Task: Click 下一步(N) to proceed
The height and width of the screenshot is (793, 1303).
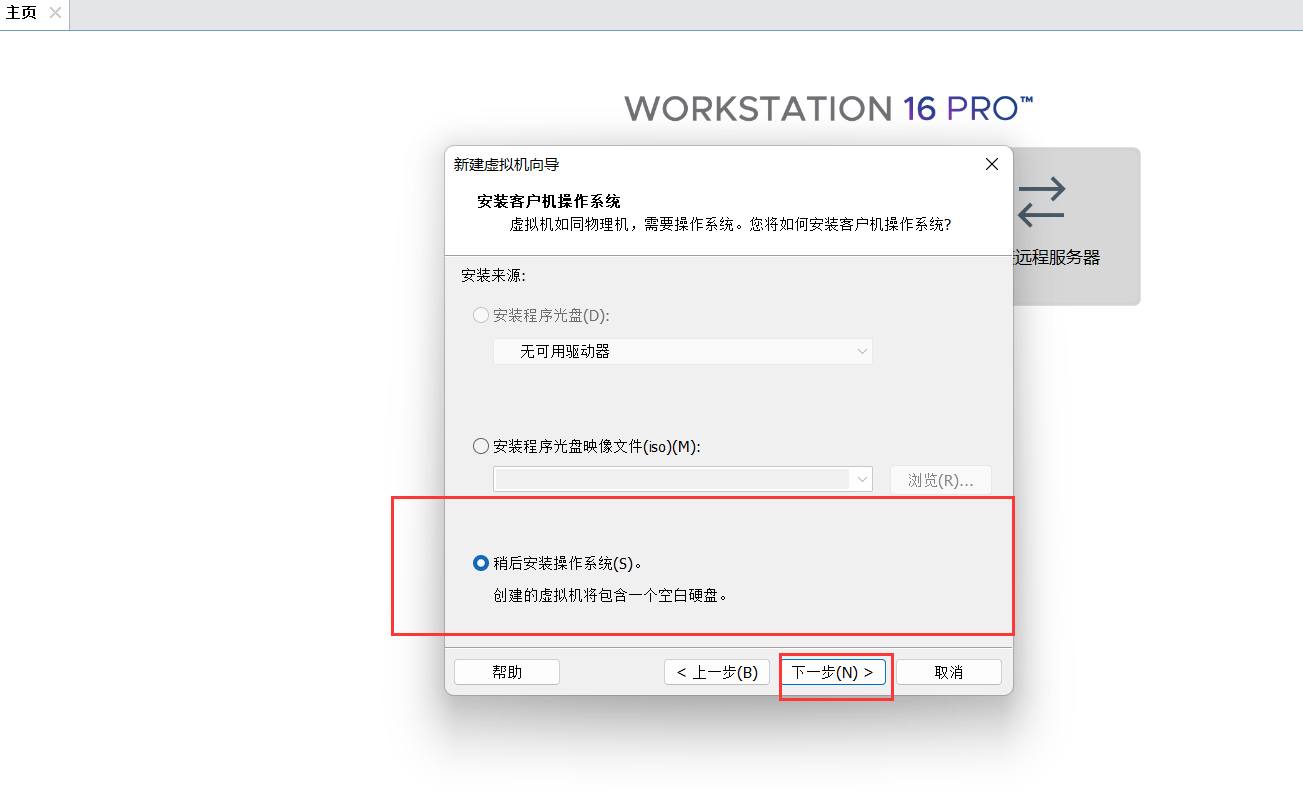Action: pos(833,672)
